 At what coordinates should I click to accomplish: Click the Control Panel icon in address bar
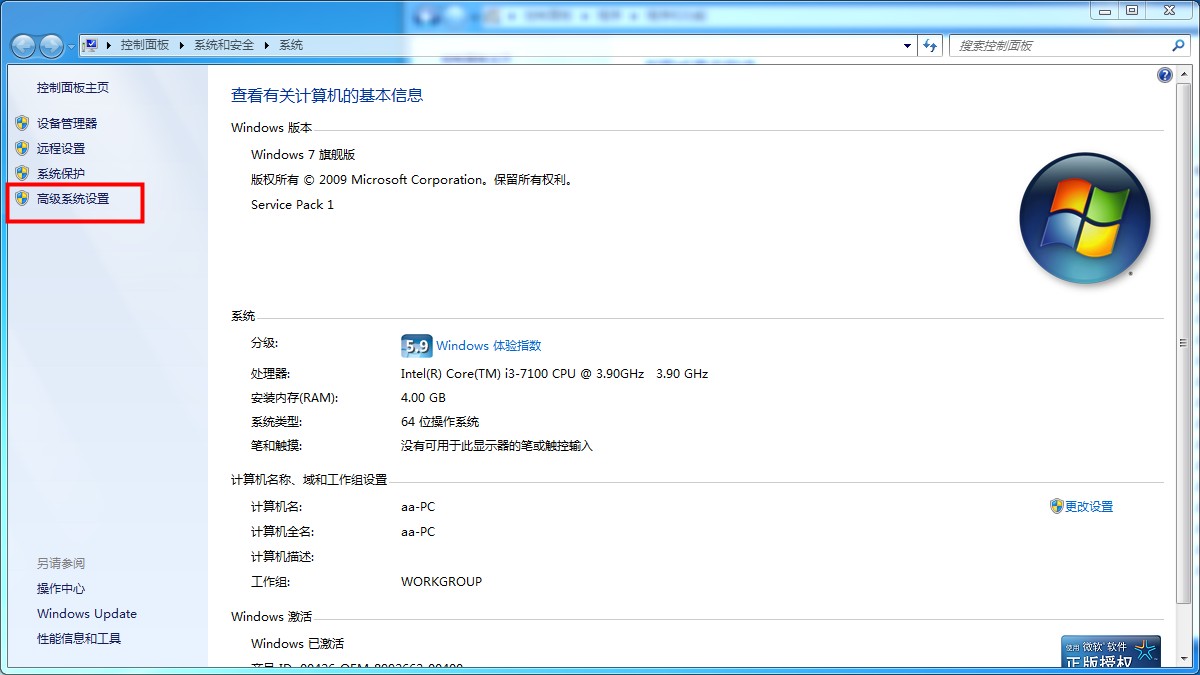click(x=90, y=45)
